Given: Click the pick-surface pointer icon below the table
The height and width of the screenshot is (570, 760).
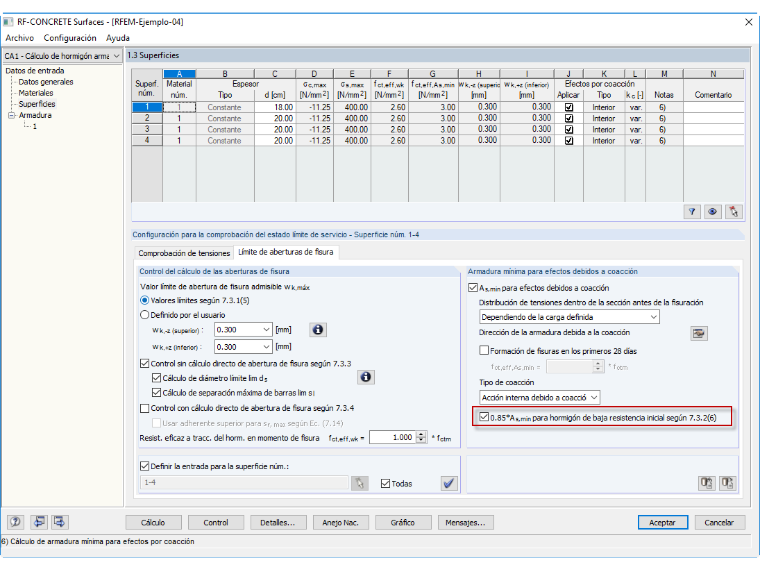Looking at the screenshot, I should pos(733,211).
